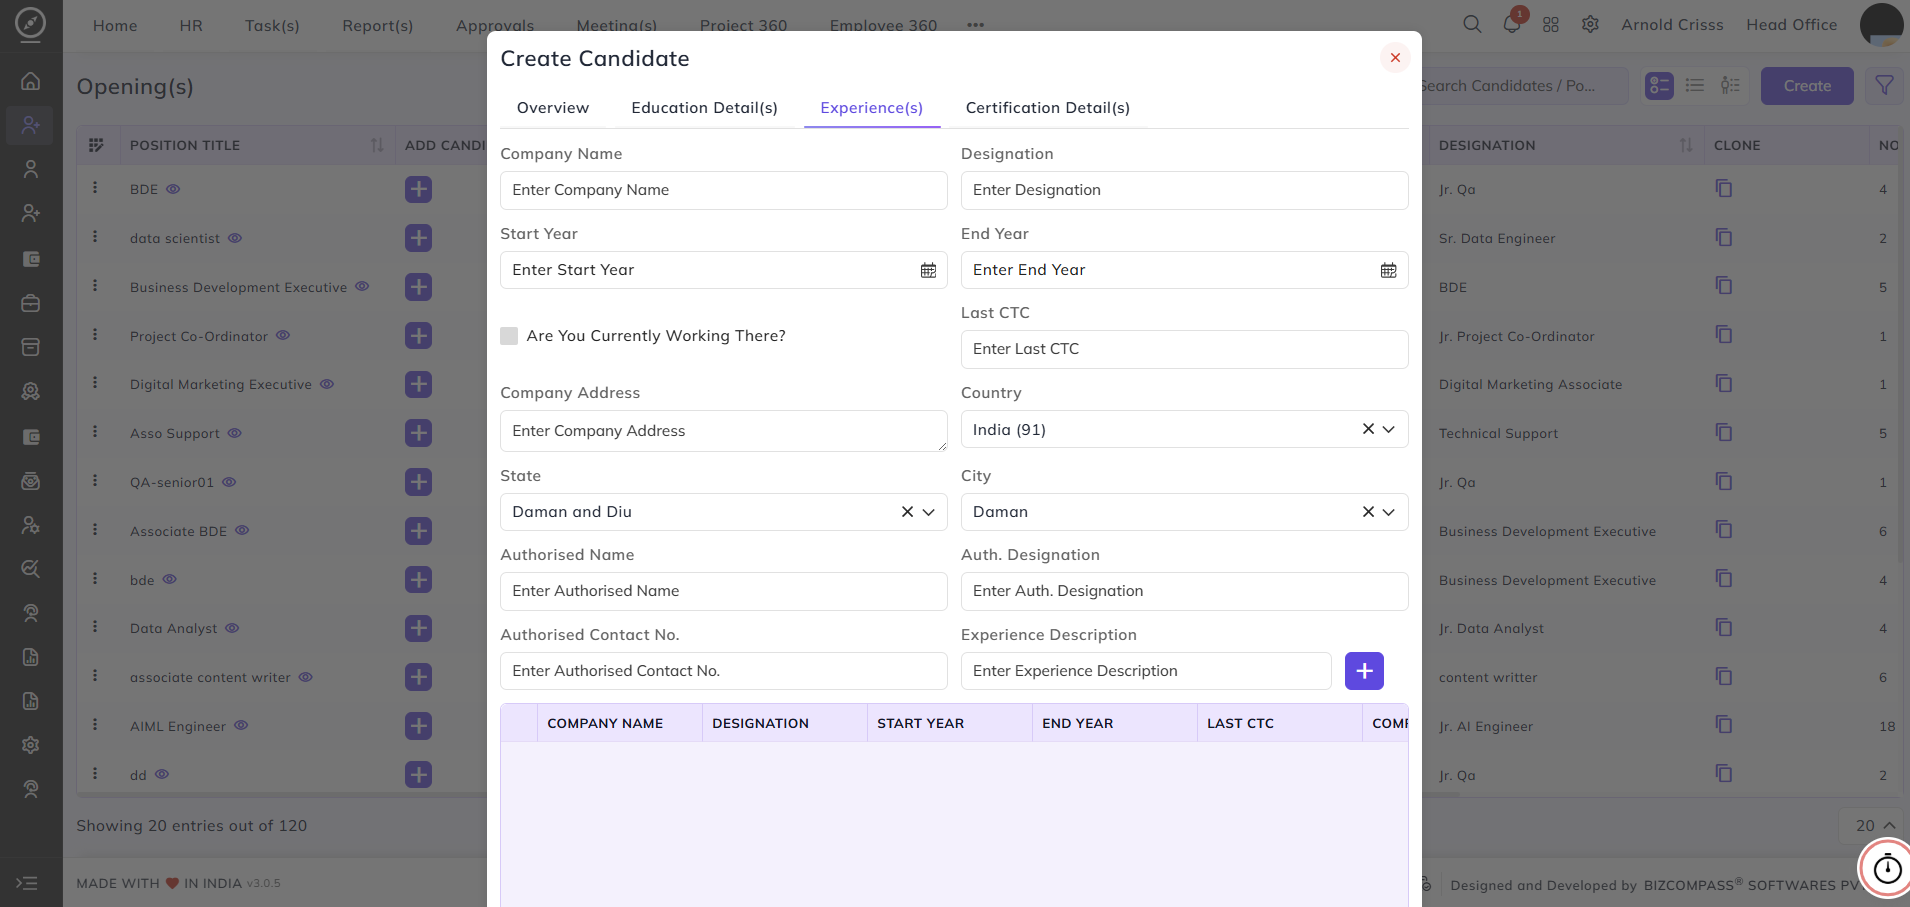
Task: Click the search magnifier icon in top bar
Action: [1472, 24]
